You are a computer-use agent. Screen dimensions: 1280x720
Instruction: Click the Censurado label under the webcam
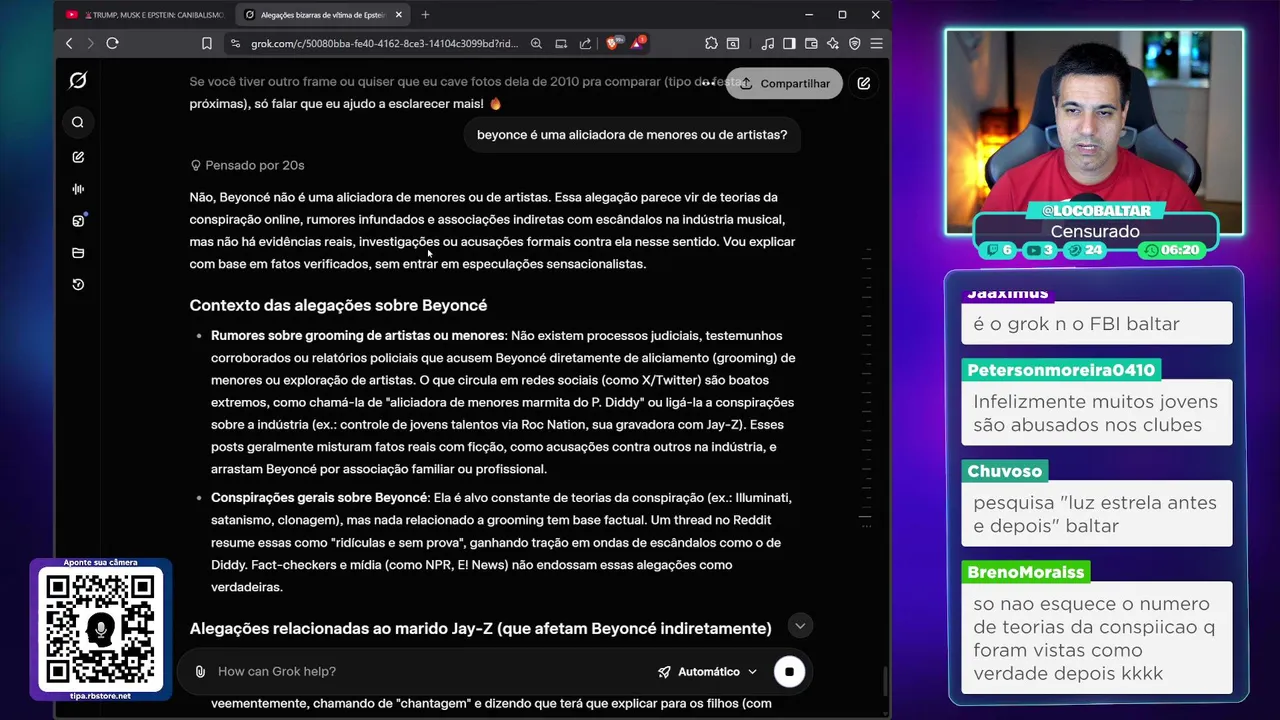(x=1095, y=232)
